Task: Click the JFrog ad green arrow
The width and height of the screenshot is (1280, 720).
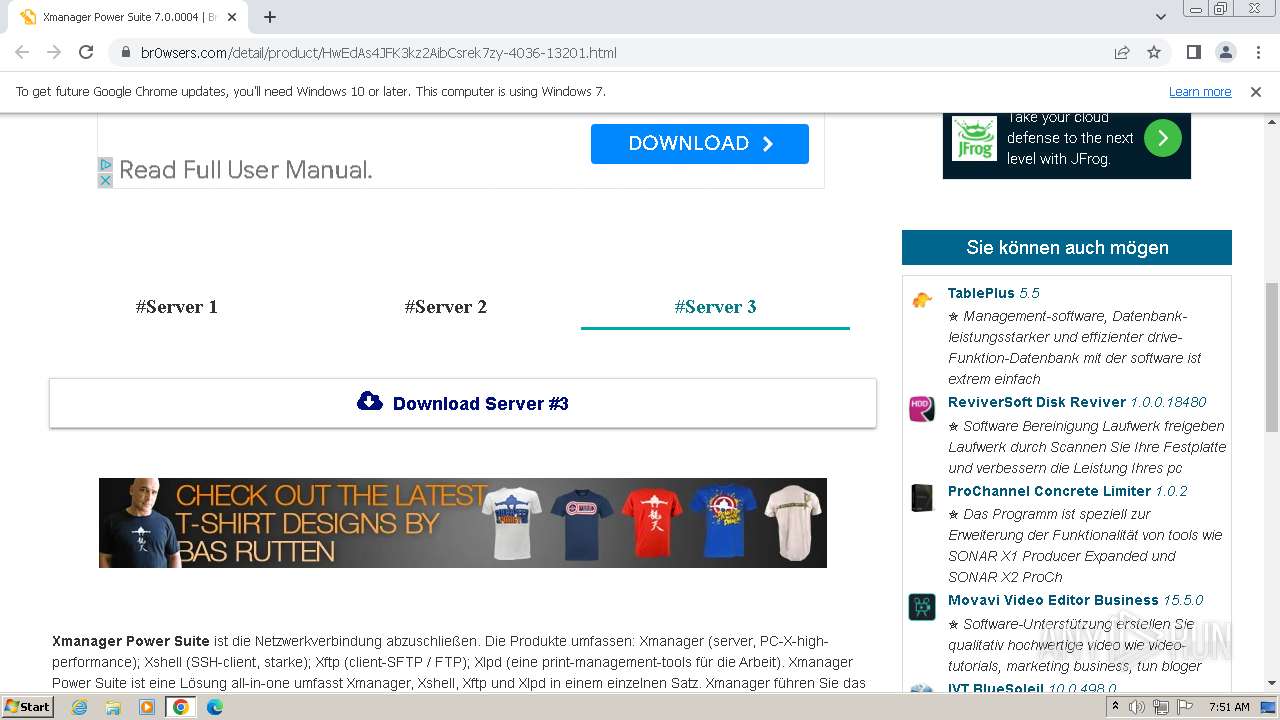Action: point(1162,138)
